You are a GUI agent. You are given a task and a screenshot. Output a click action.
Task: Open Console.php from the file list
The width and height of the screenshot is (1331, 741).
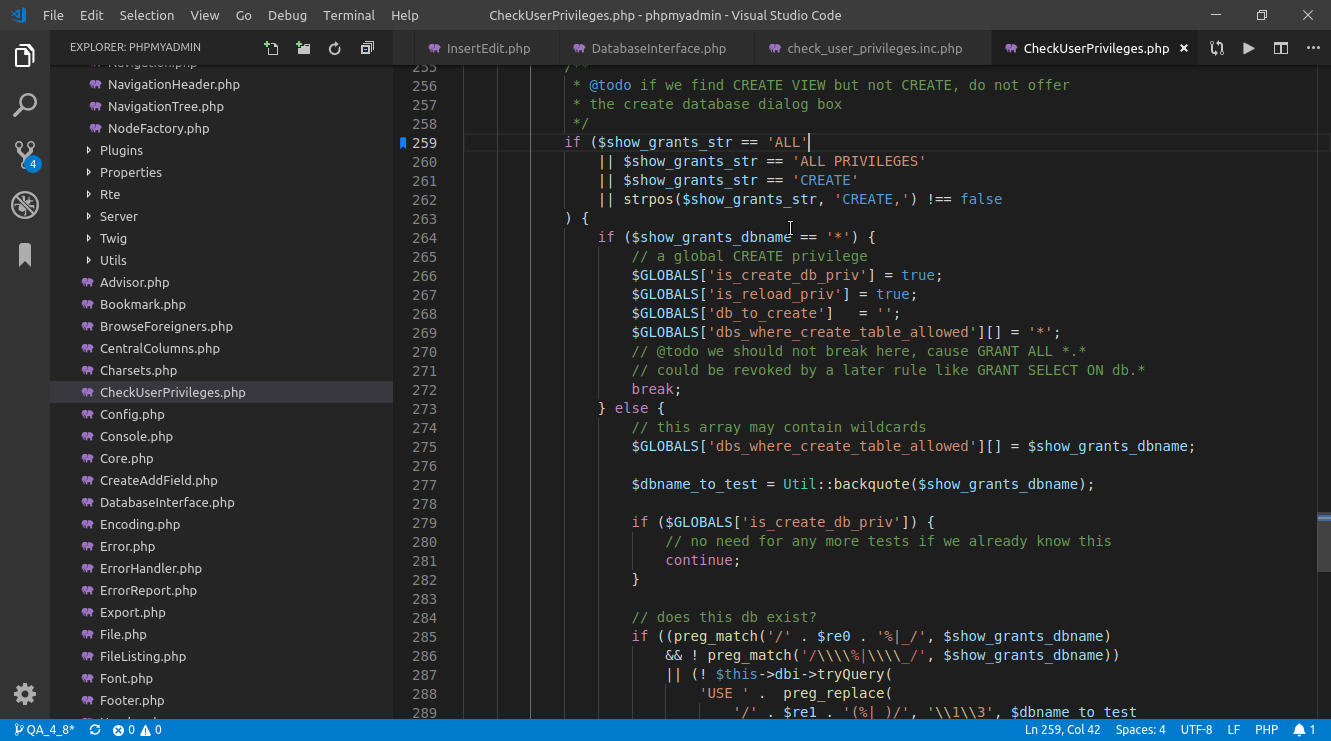point(136,436)
